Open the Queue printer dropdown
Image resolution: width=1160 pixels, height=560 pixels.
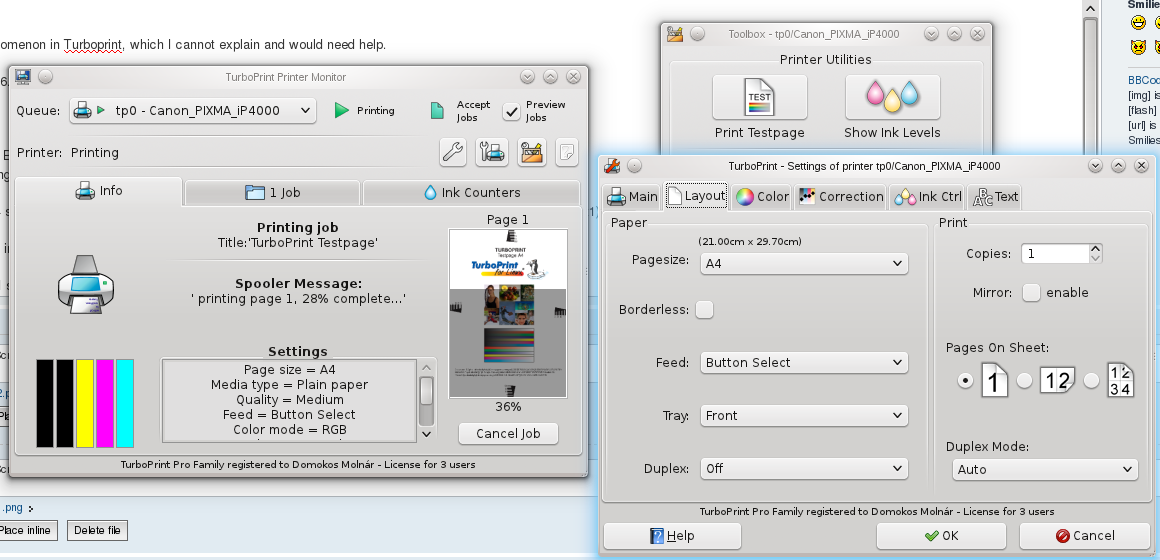coord(193,111)
